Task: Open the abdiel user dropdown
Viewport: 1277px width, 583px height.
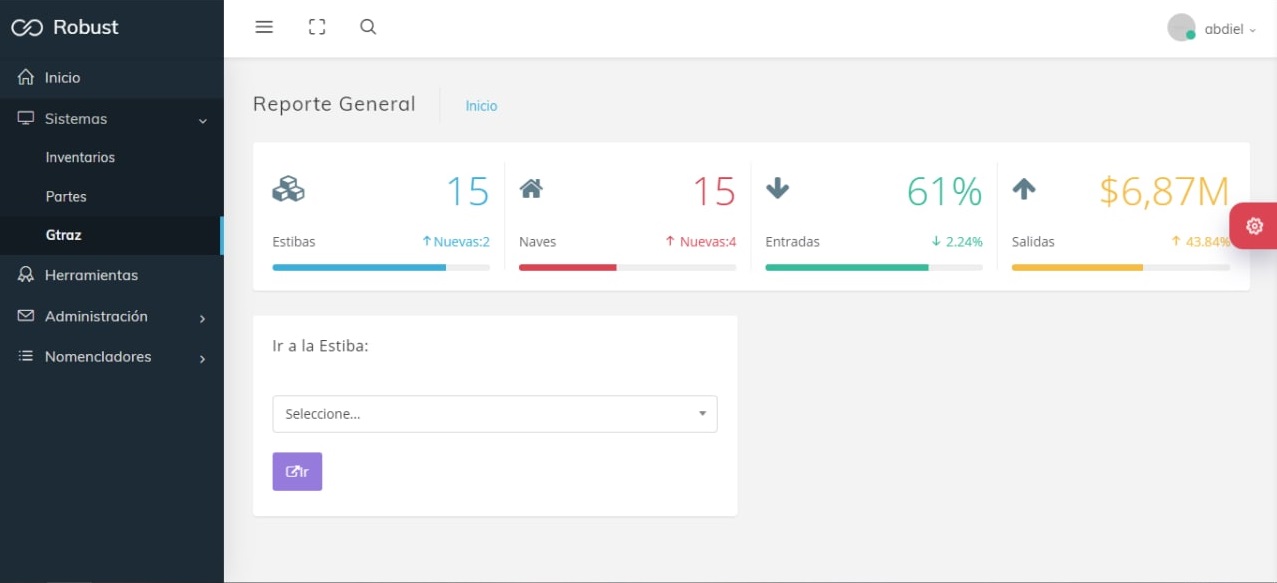Action: (x=1229, y=29)
